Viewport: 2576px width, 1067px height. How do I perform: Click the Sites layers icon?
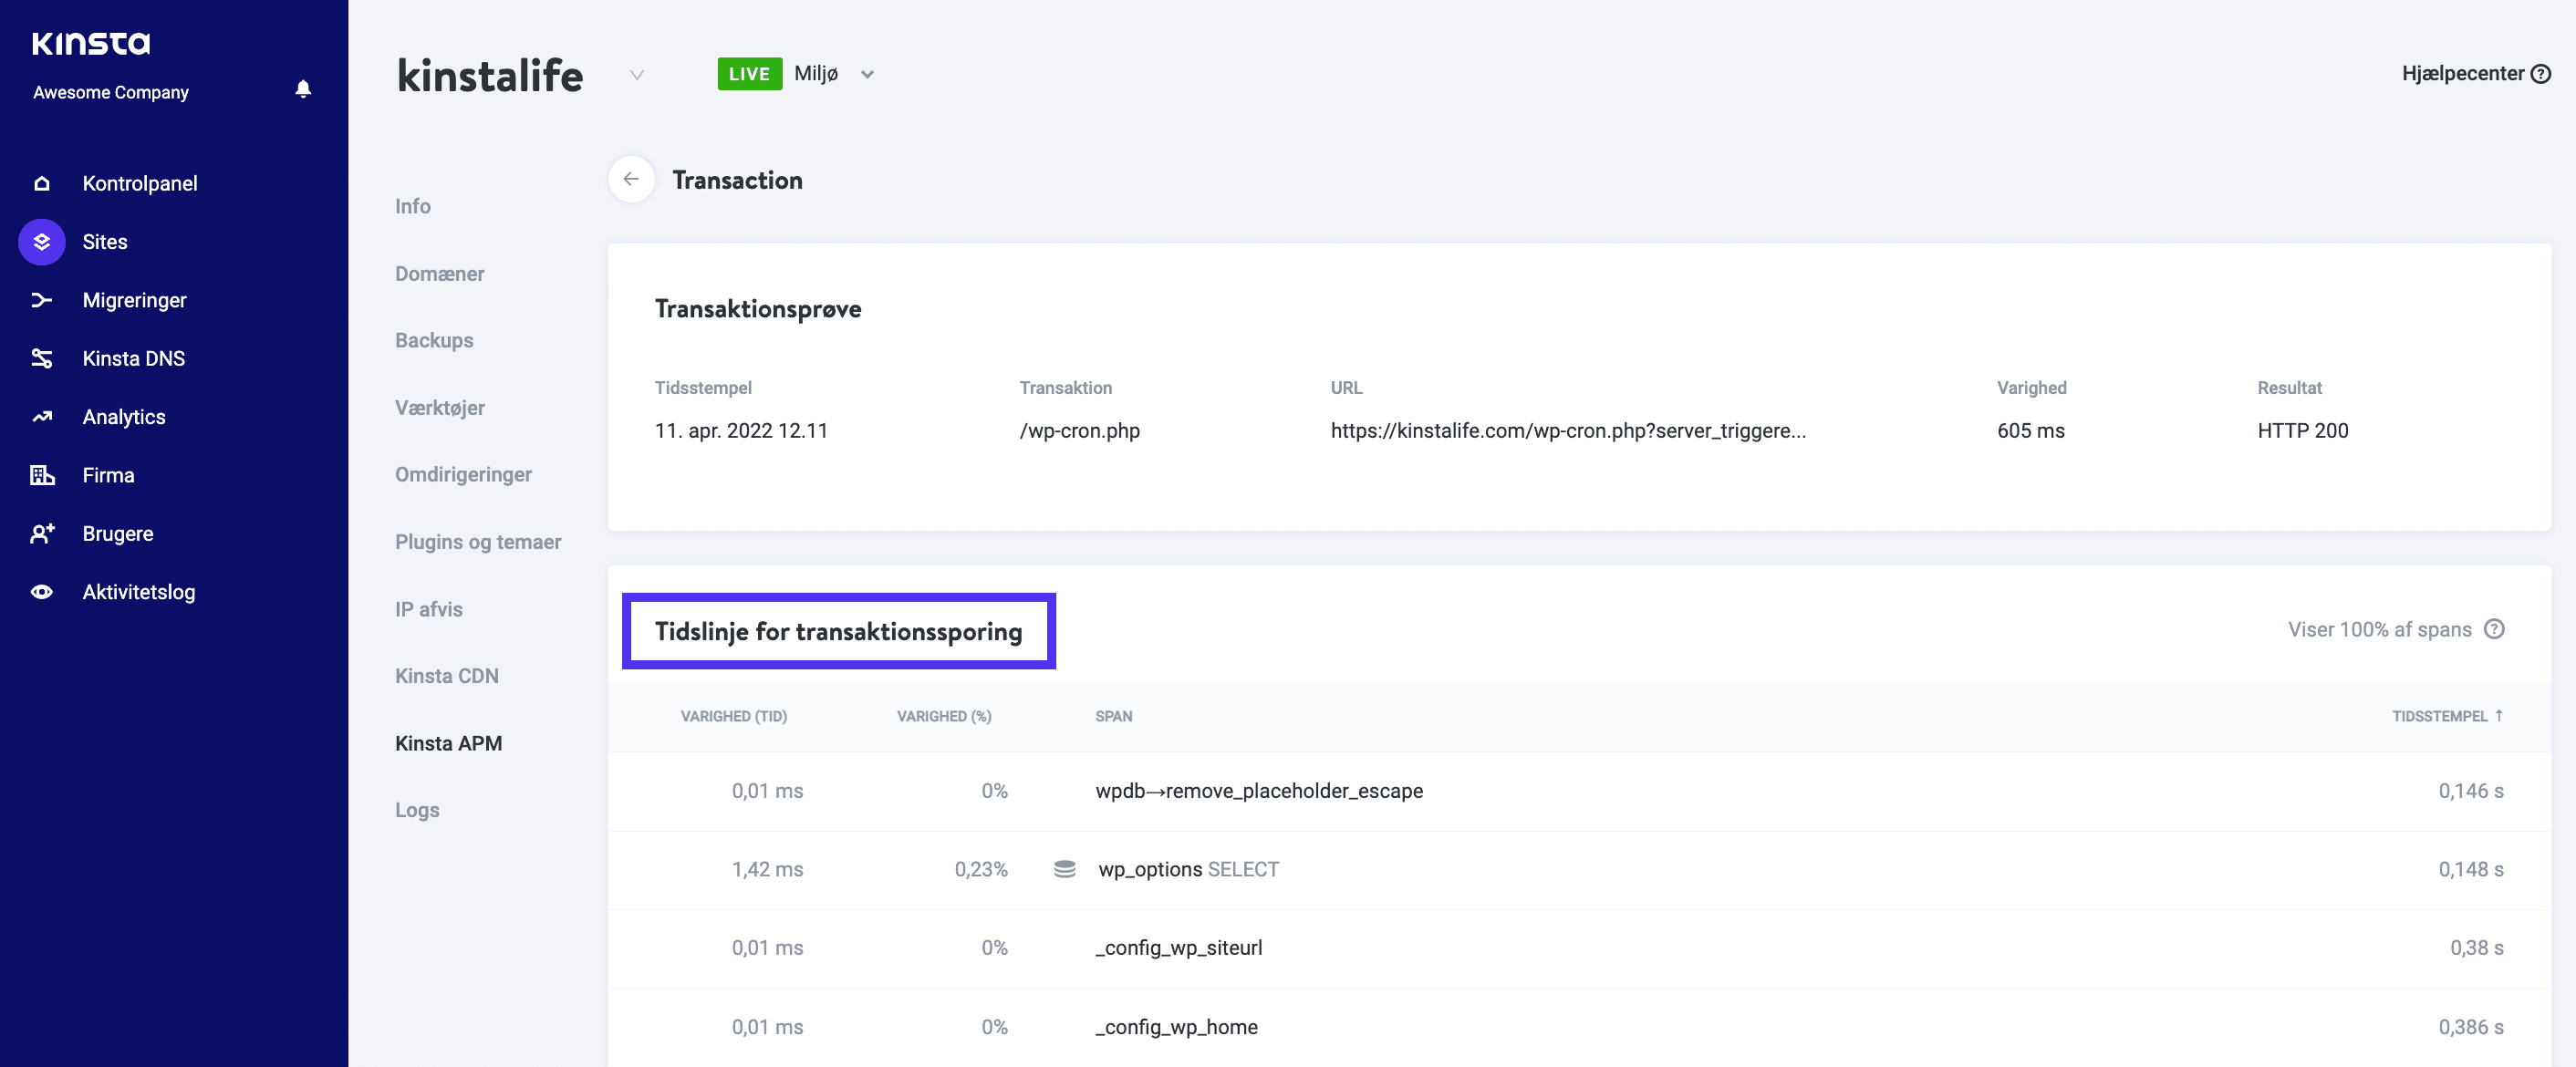pos(41,242)
